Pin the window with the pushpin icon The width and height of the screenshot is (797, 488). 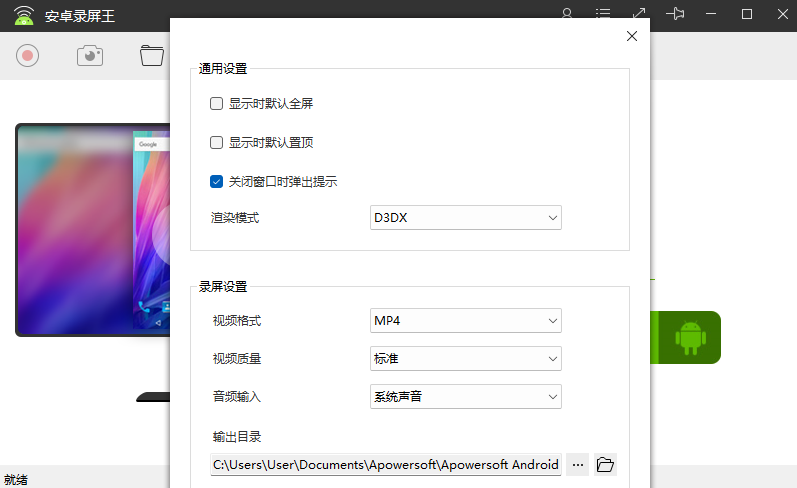pyautogui.click(x=675, y=14)
